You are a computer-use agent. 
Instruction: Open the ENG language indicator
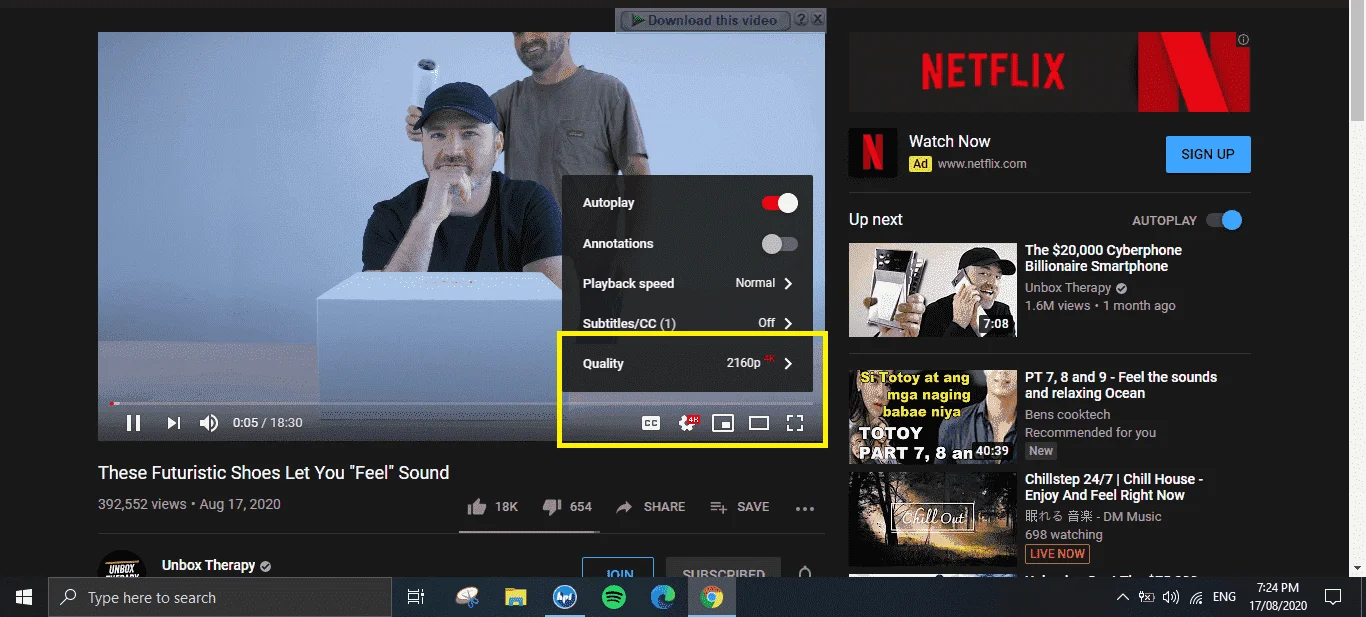pos(1224,597)
